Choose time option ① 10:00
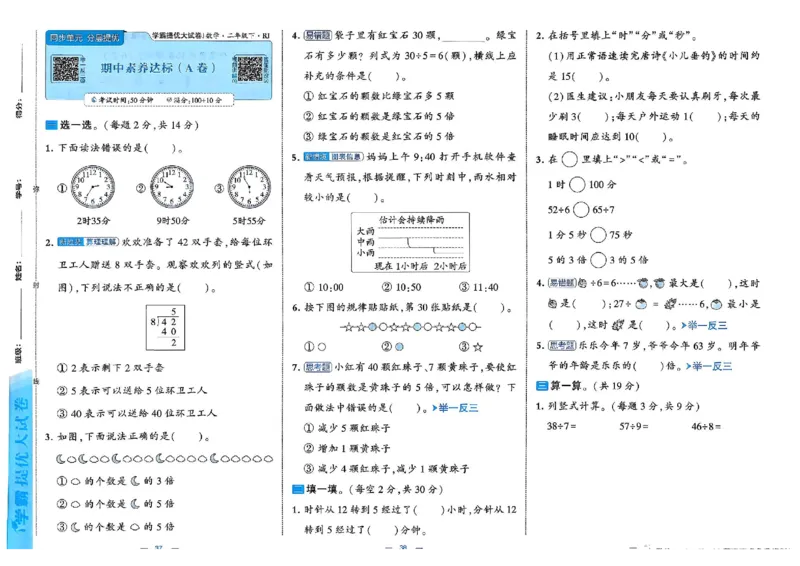The width and height of the screenshot is (800, 566). click(324, 287)
